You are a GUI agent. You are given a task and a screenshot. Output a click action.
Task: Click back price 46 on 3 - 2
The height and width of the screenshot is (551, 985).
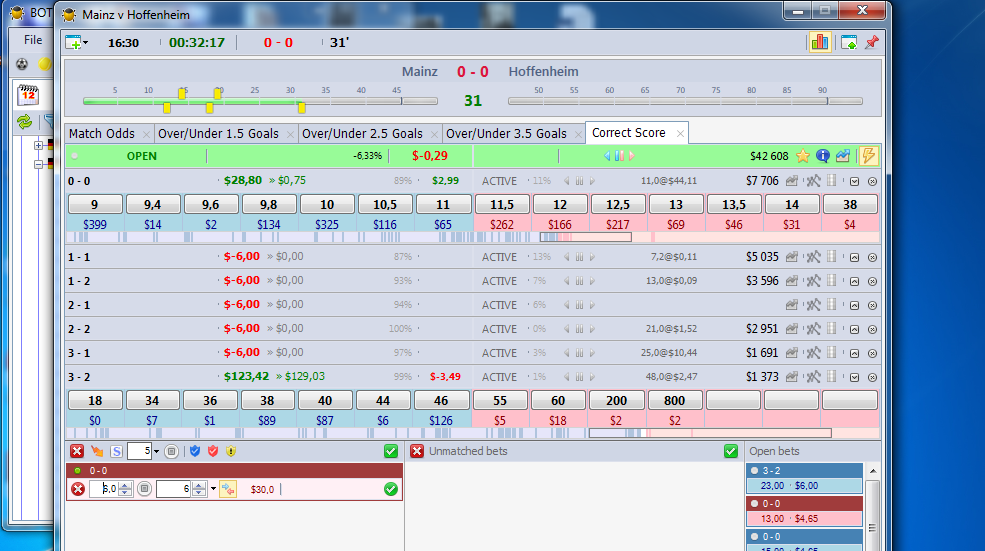(441, 401)
